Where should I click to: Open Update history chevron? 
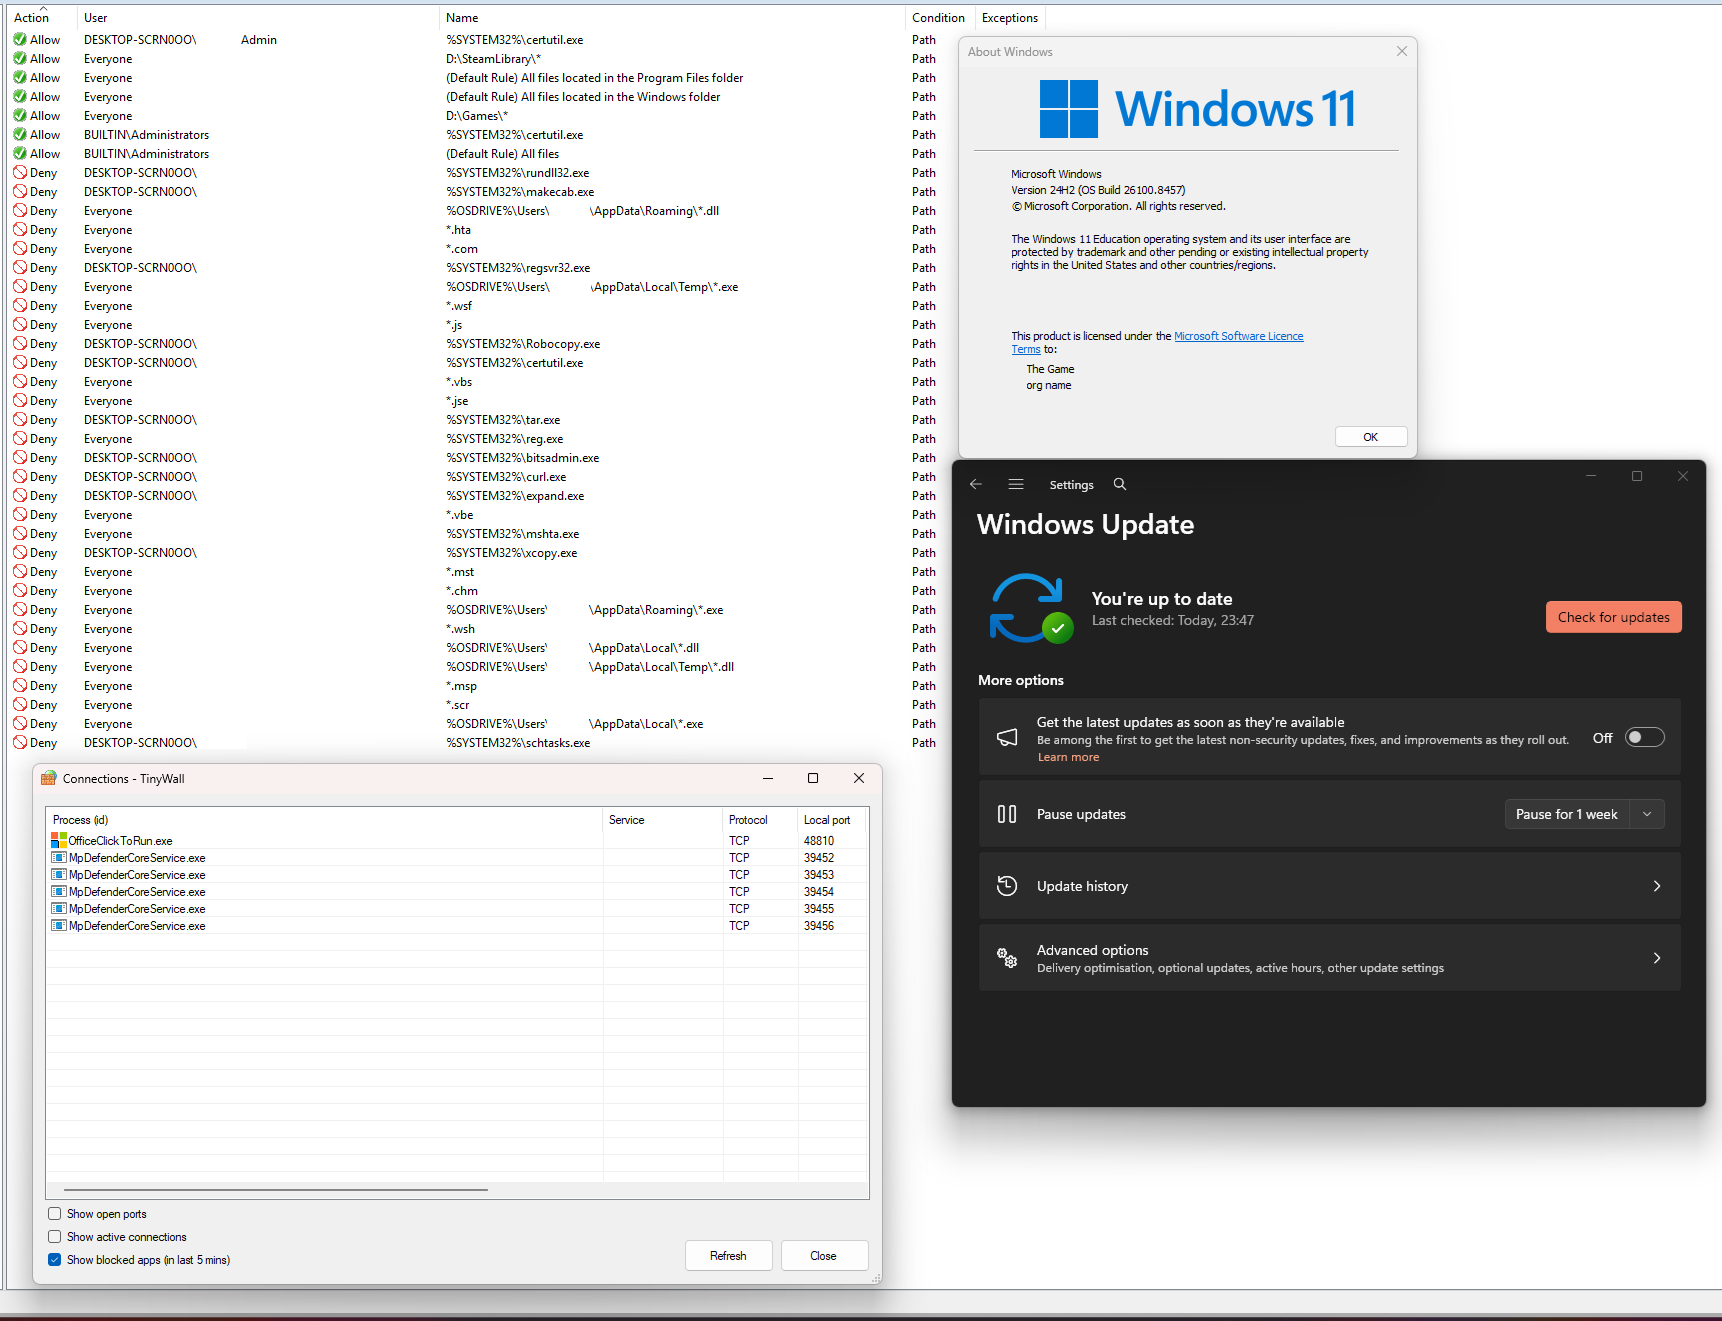tap(1657, 886)
